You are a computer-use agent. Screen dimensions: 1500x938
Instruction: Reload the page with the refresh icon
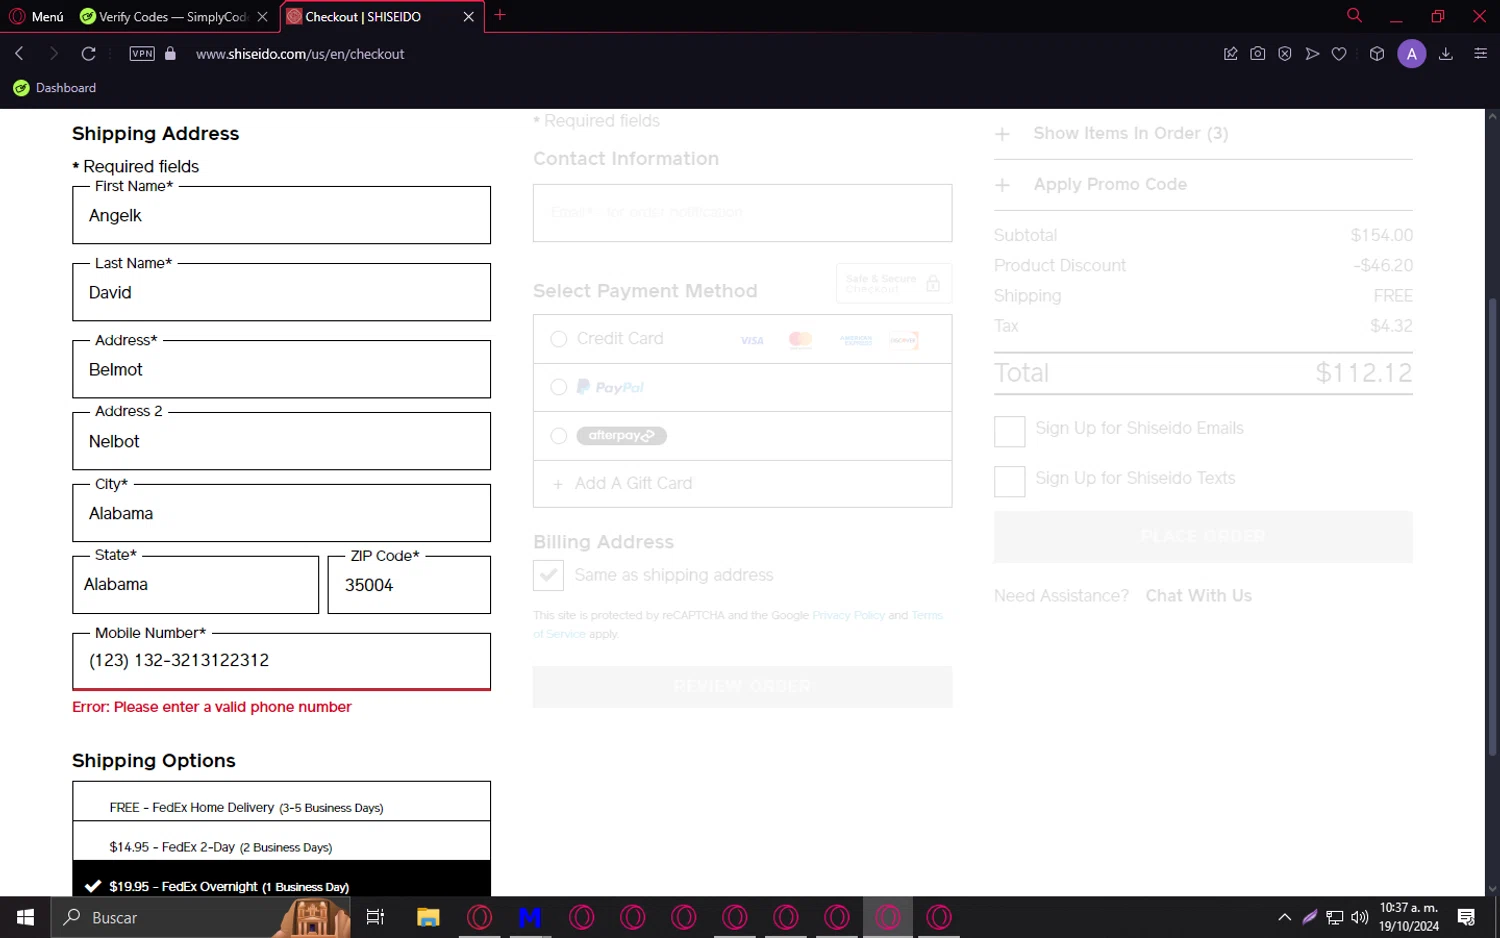click(89, 54)
